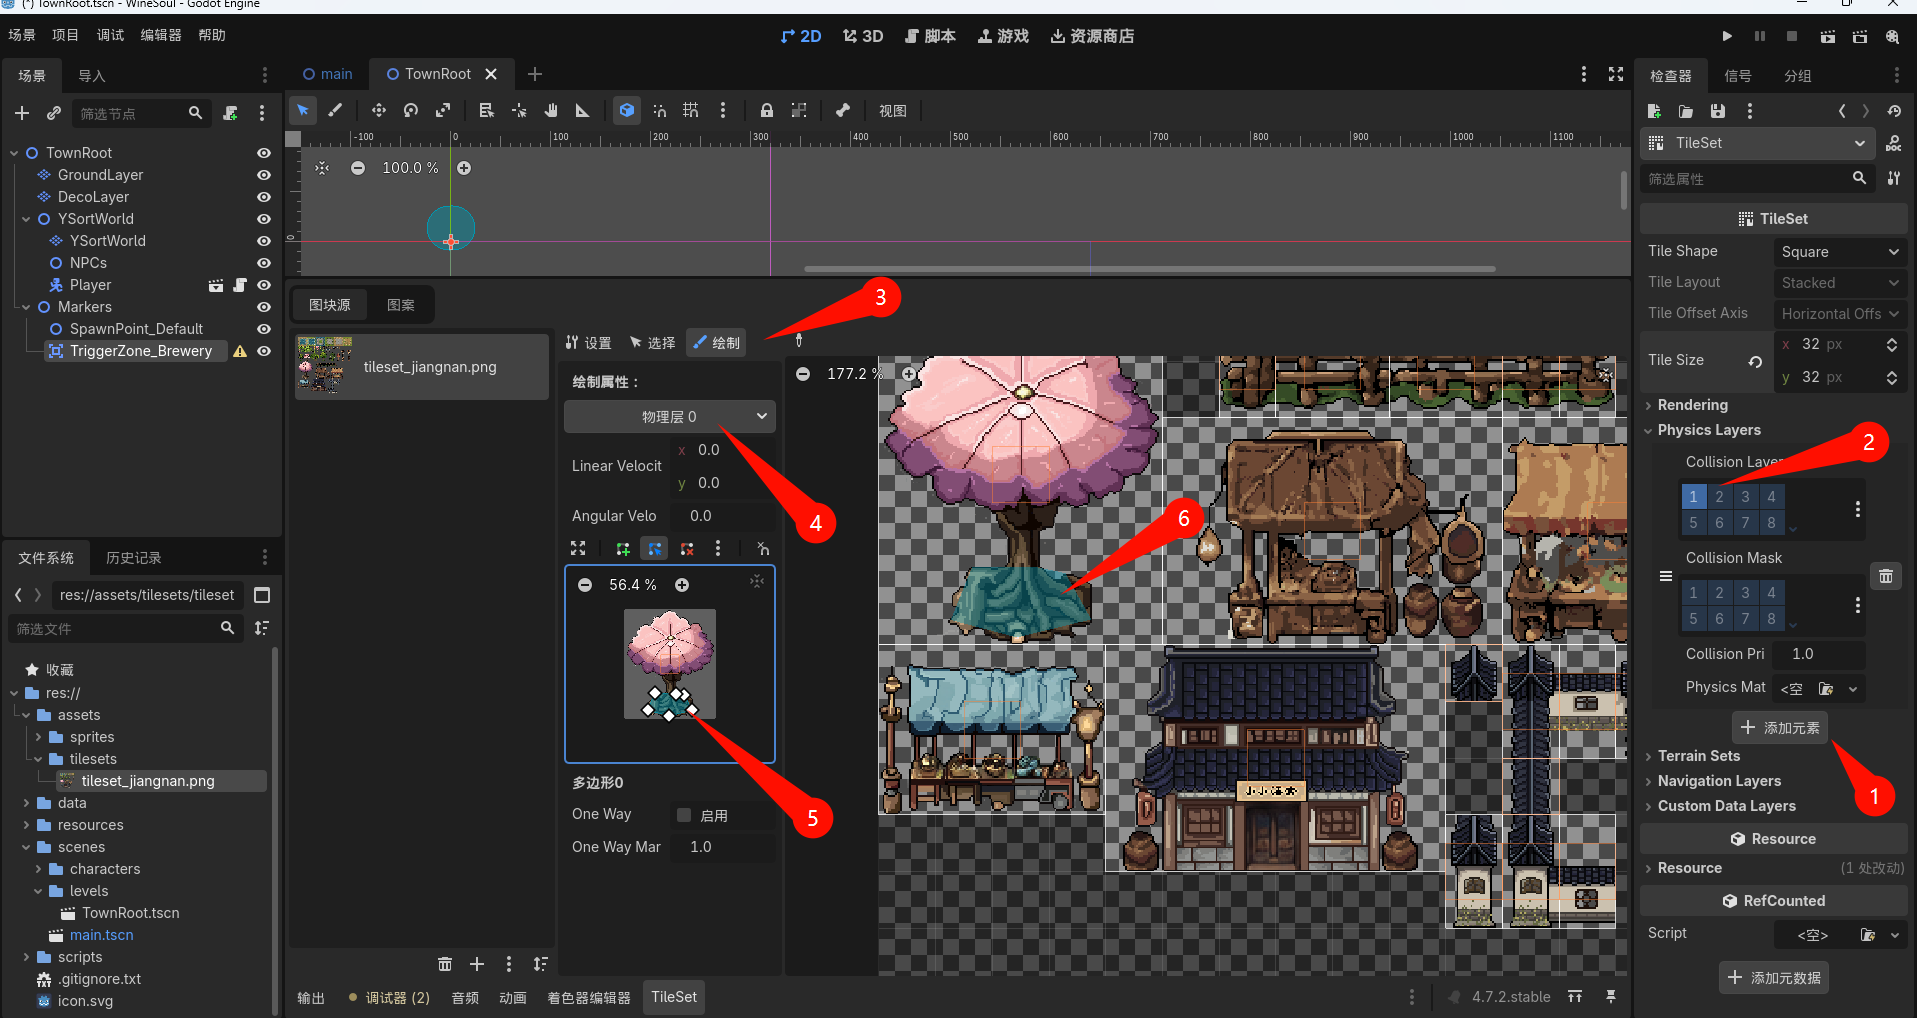1917x1018 pixels.
Task: Enable the One Way collision checkbox
Action: [x=684, y=815]
